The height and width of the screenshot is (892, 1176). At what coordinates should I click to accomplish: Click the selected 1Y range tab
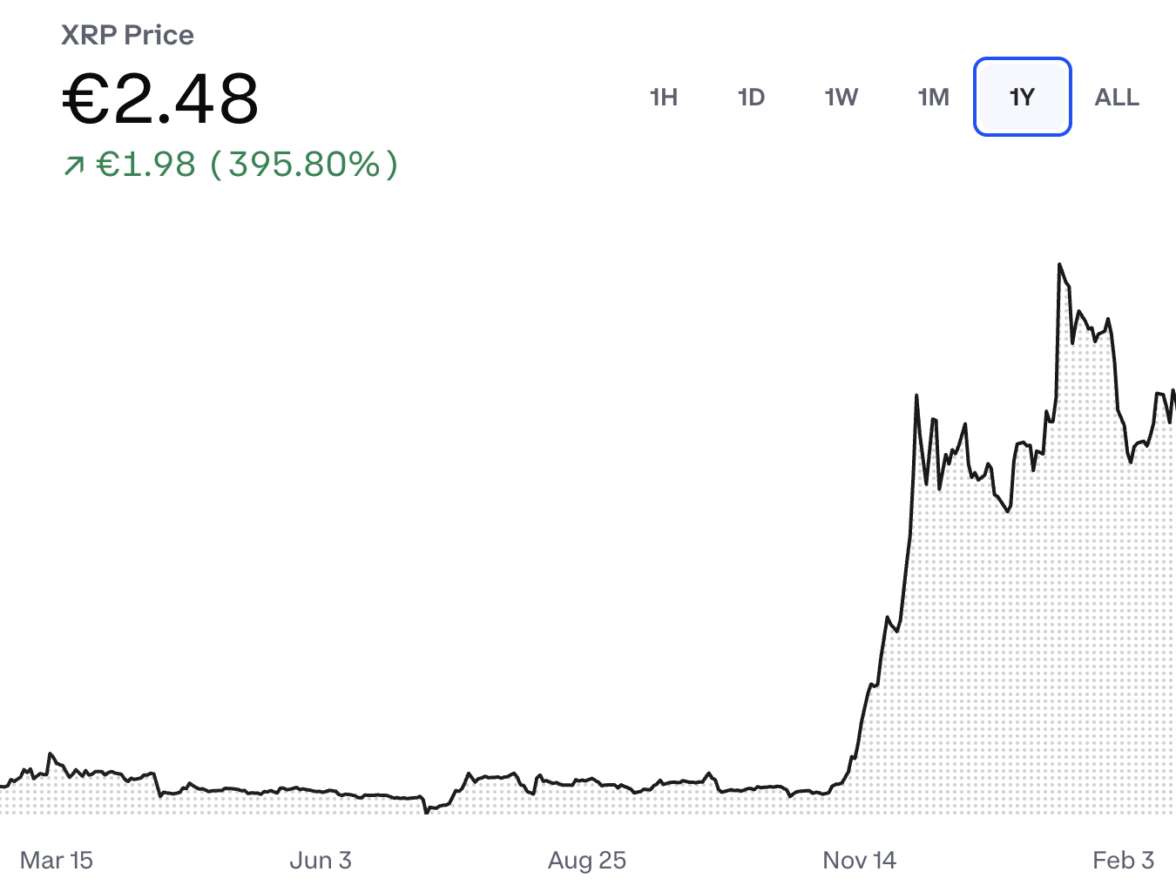point(1022,97)
